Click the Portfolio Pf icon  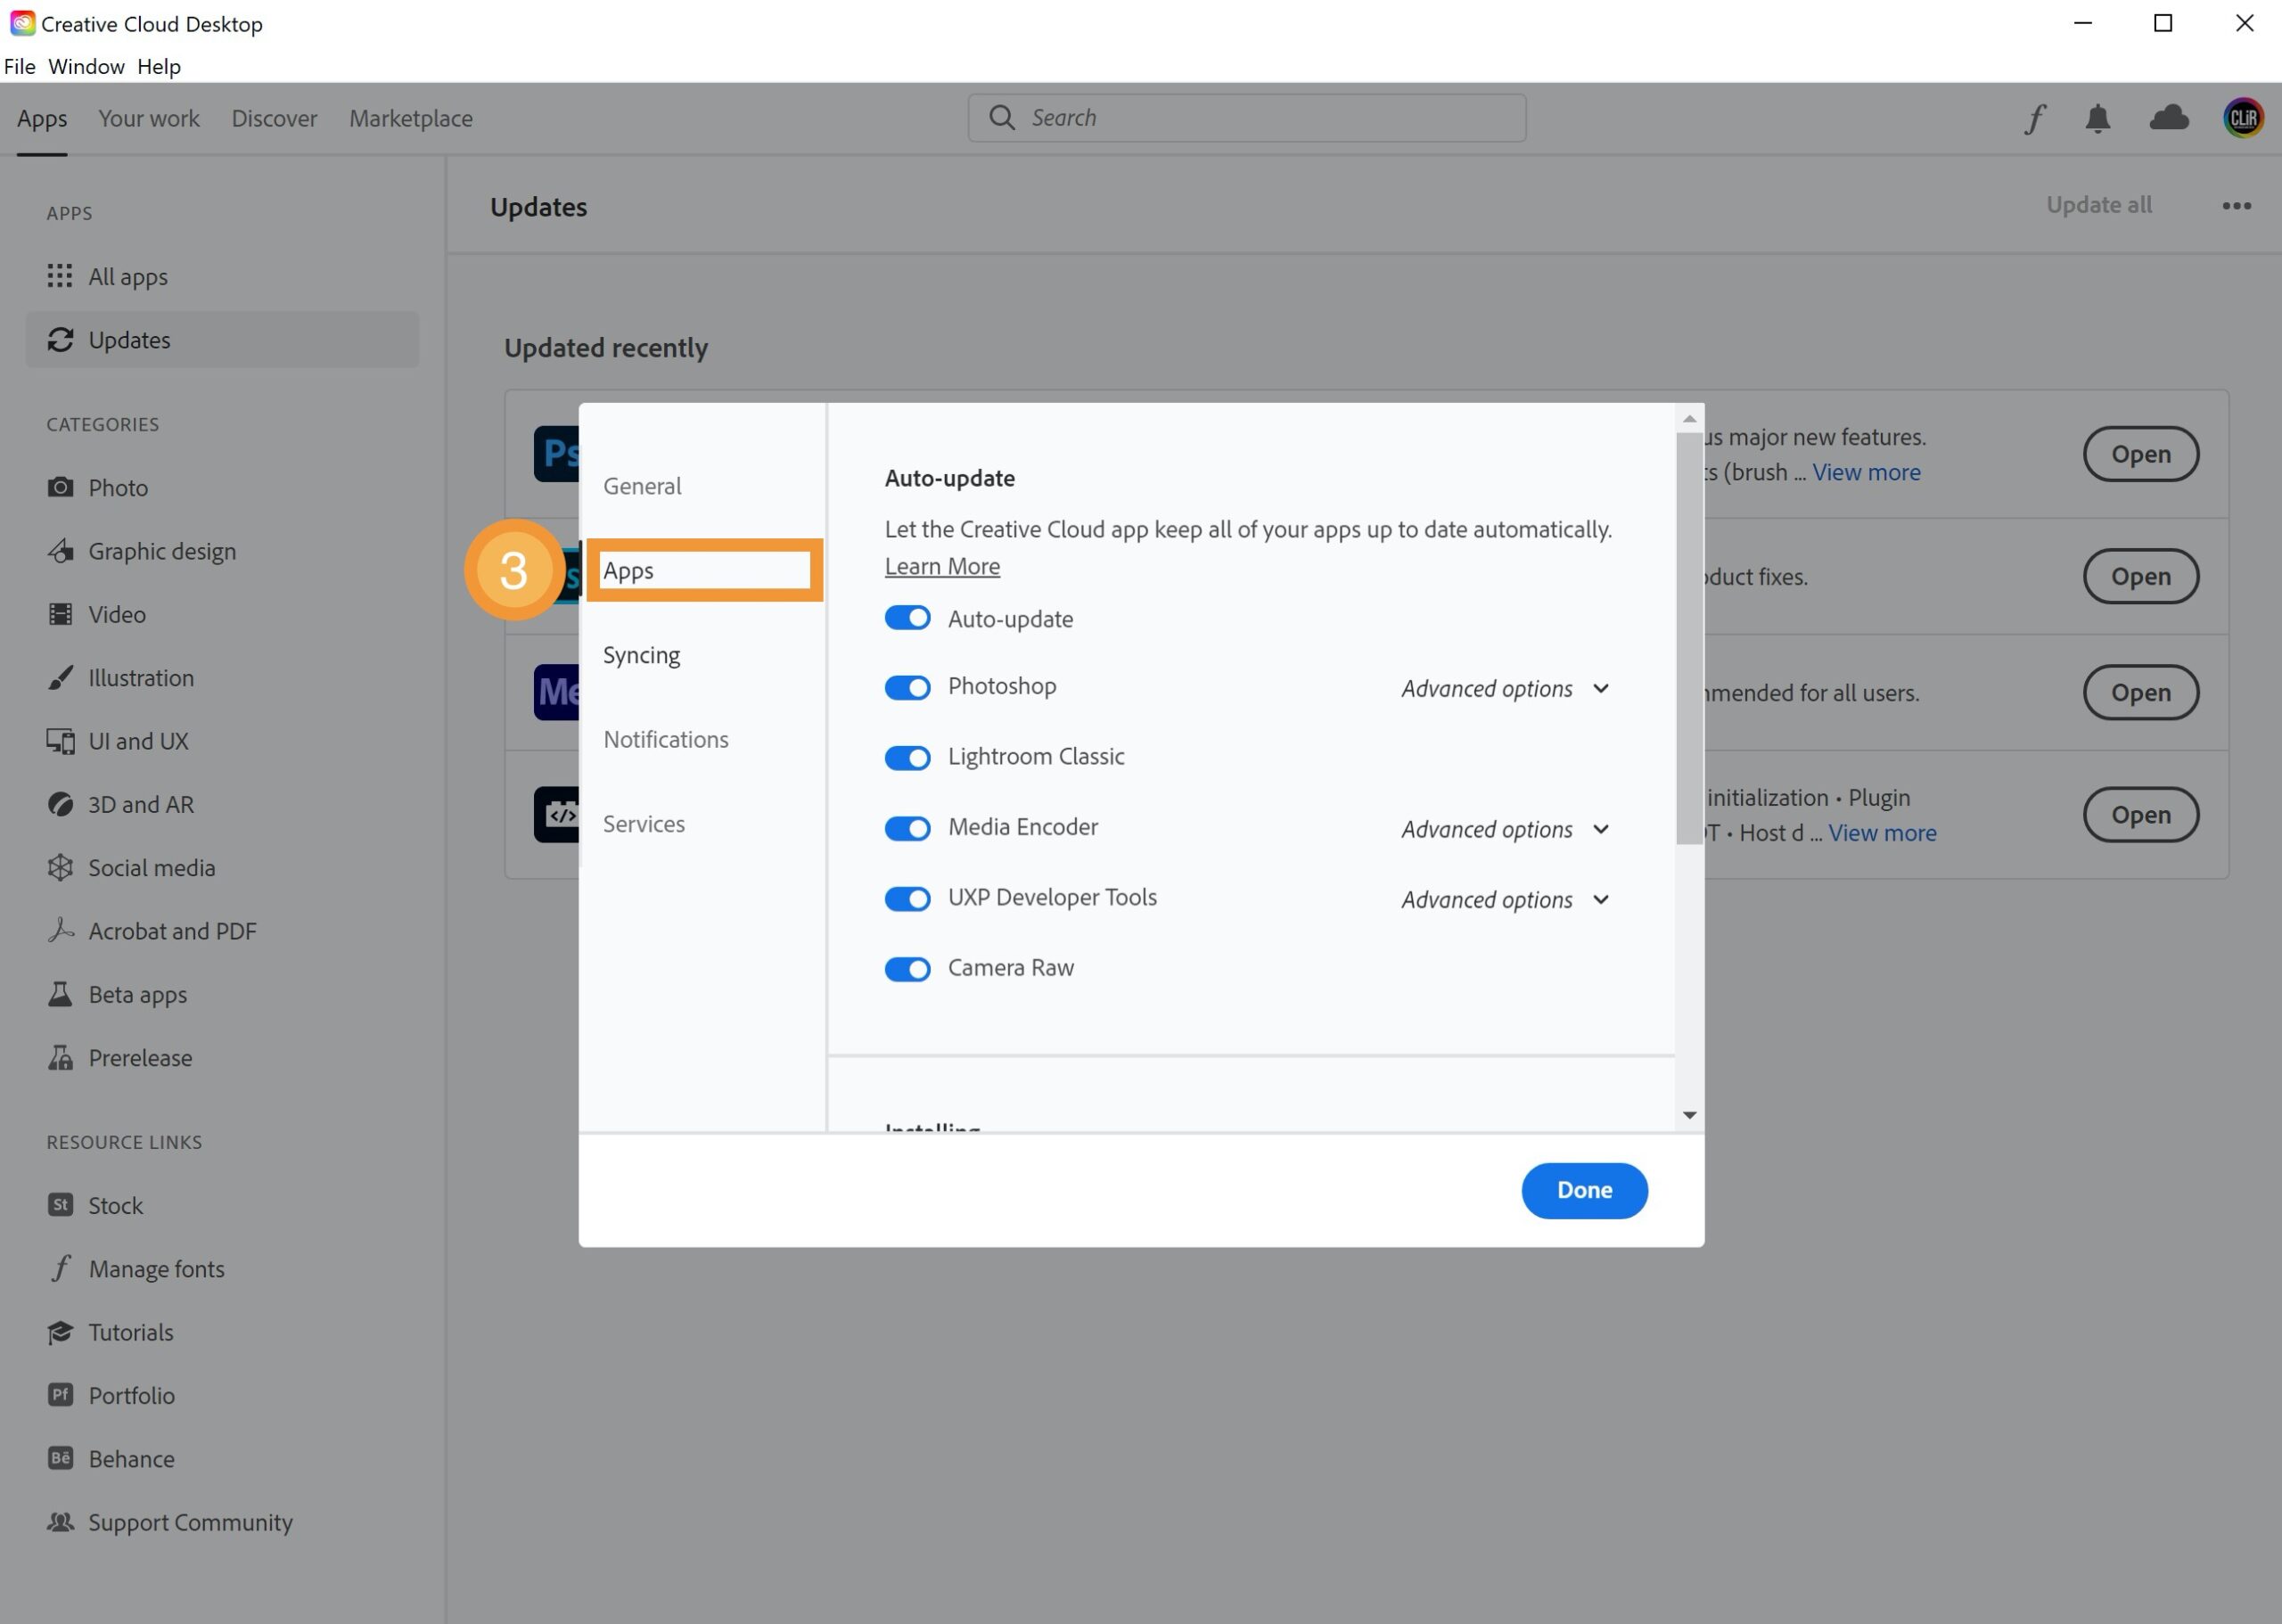pos(60,1395)
